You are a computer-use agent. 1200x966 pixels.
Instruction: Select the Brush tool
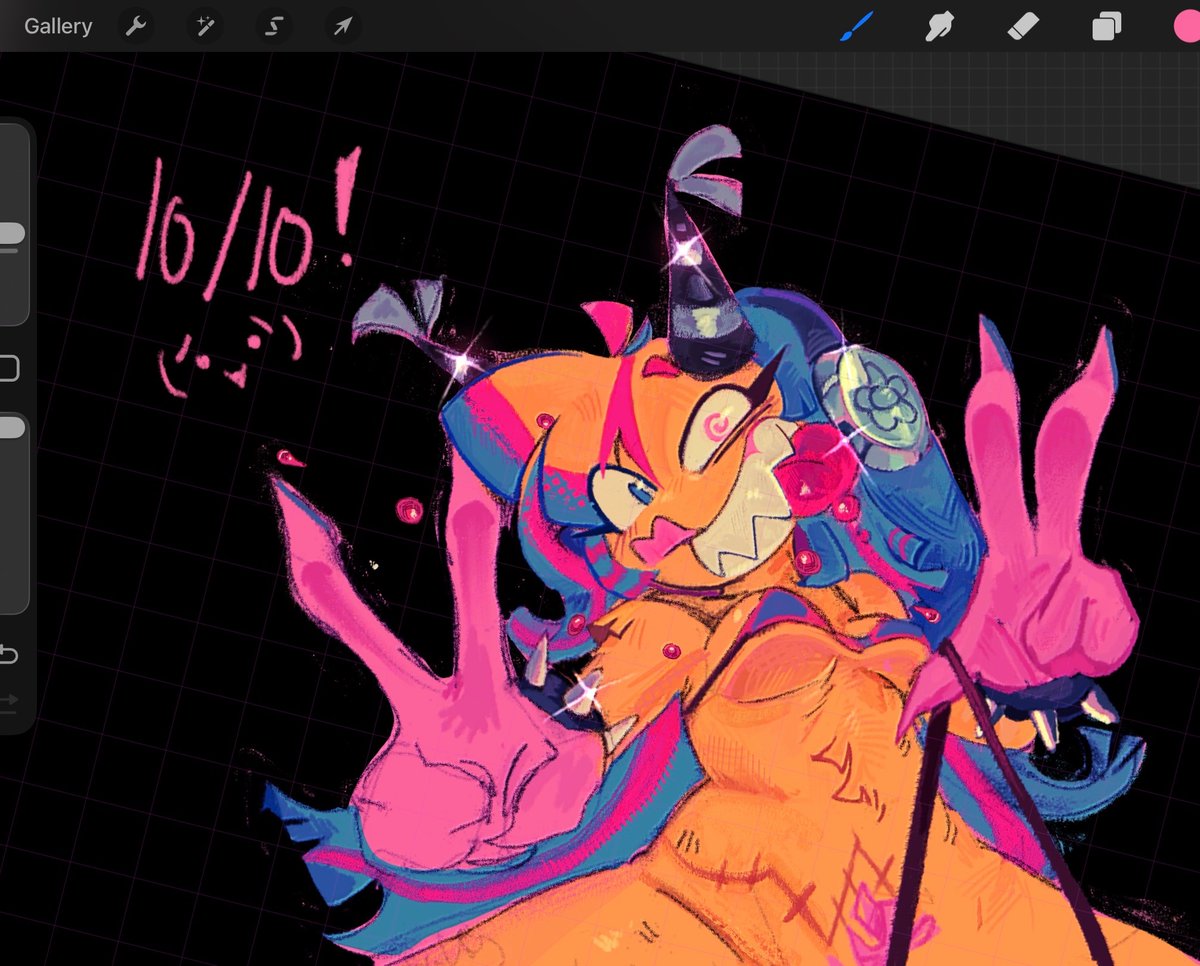point(856,27)
